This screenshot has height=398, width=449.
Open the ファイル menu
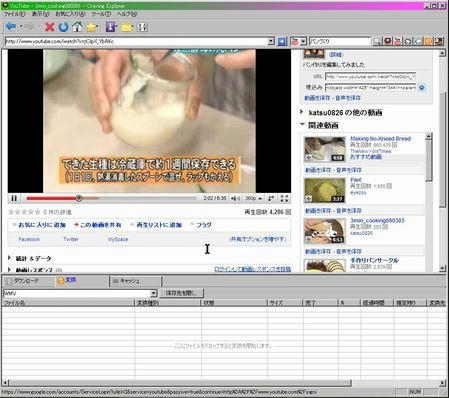(14, 14)
